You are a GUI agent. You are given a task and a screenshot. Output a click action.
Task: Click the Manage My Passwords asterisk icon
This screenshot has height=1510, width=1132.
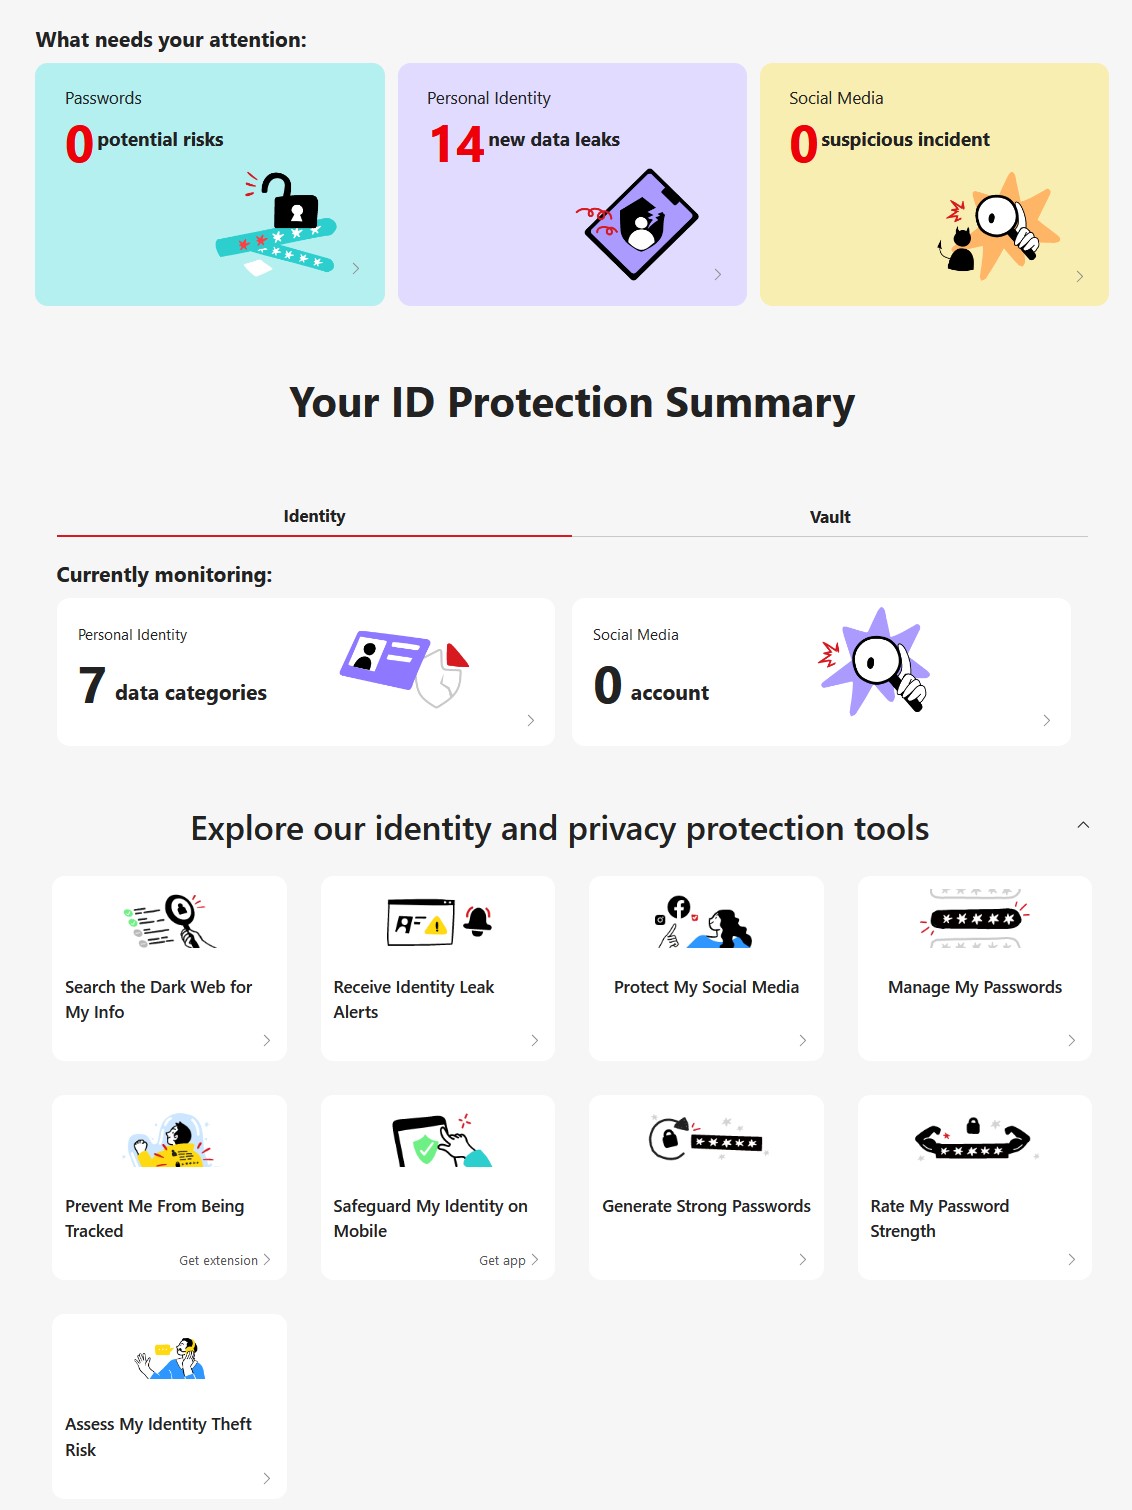pyautogui.click(x=974, y=919)
